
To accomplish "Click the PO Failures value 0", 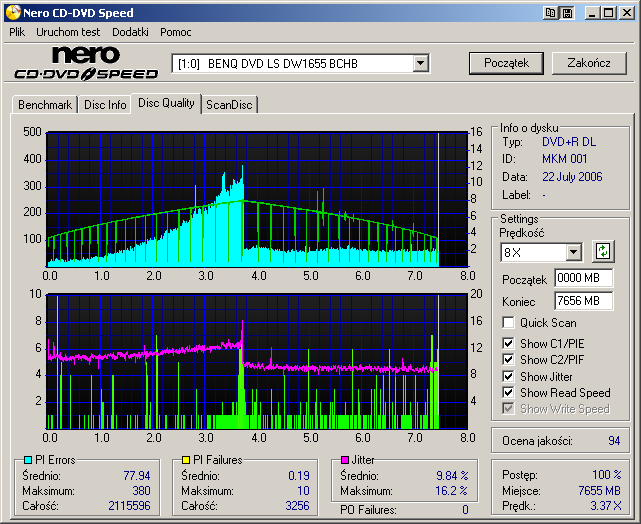I will coord(465,510).
